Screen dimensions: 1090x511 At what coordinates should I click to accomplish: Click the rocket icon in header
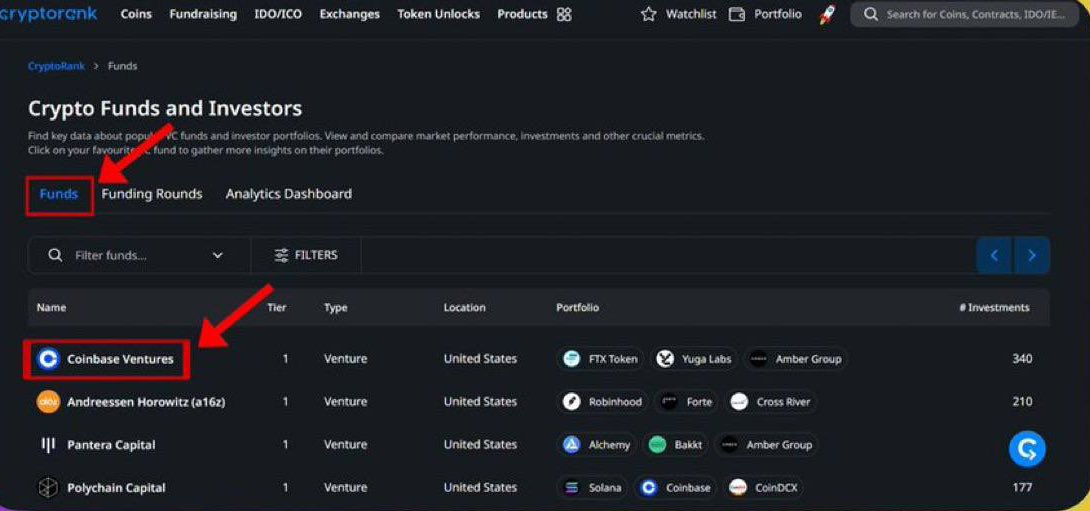[x=827, y=15]
